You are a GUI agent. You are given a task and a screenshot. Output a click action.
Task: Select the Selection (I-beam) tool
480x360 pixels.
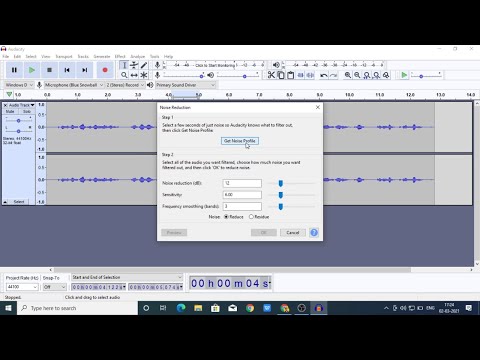point(124,65)
